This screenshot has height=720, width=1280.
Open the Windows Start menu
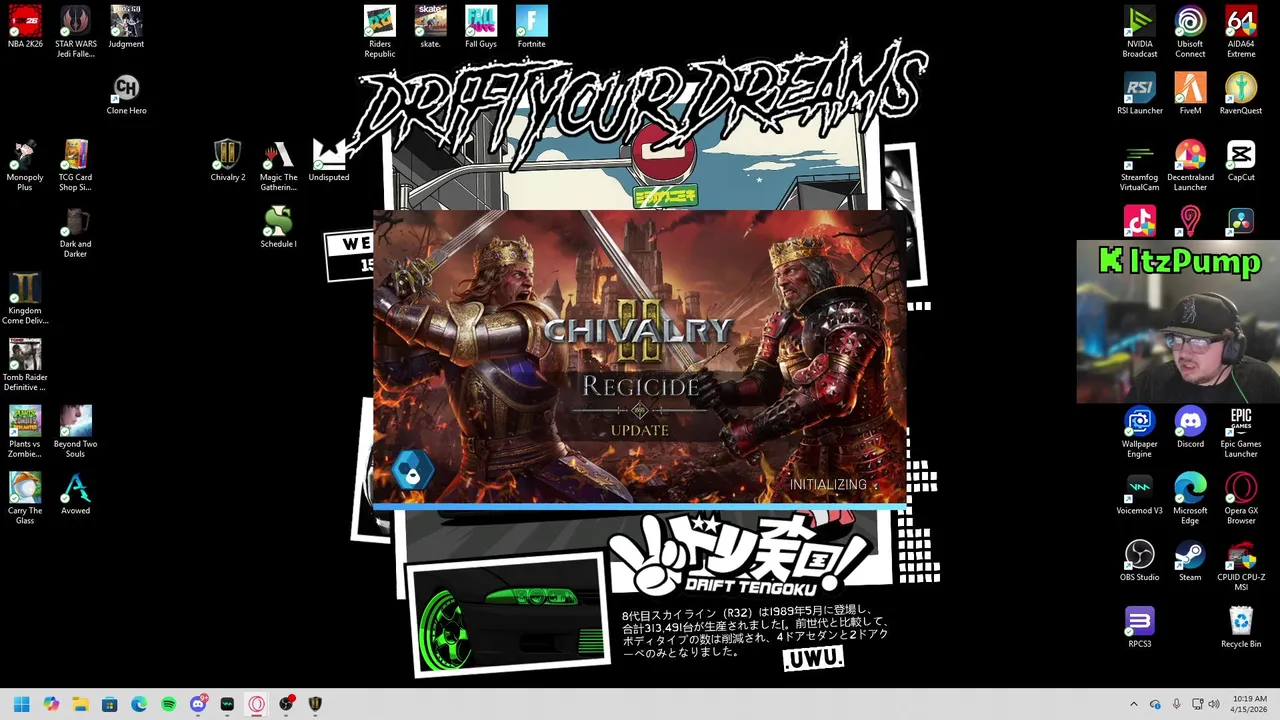pos(21,704)
